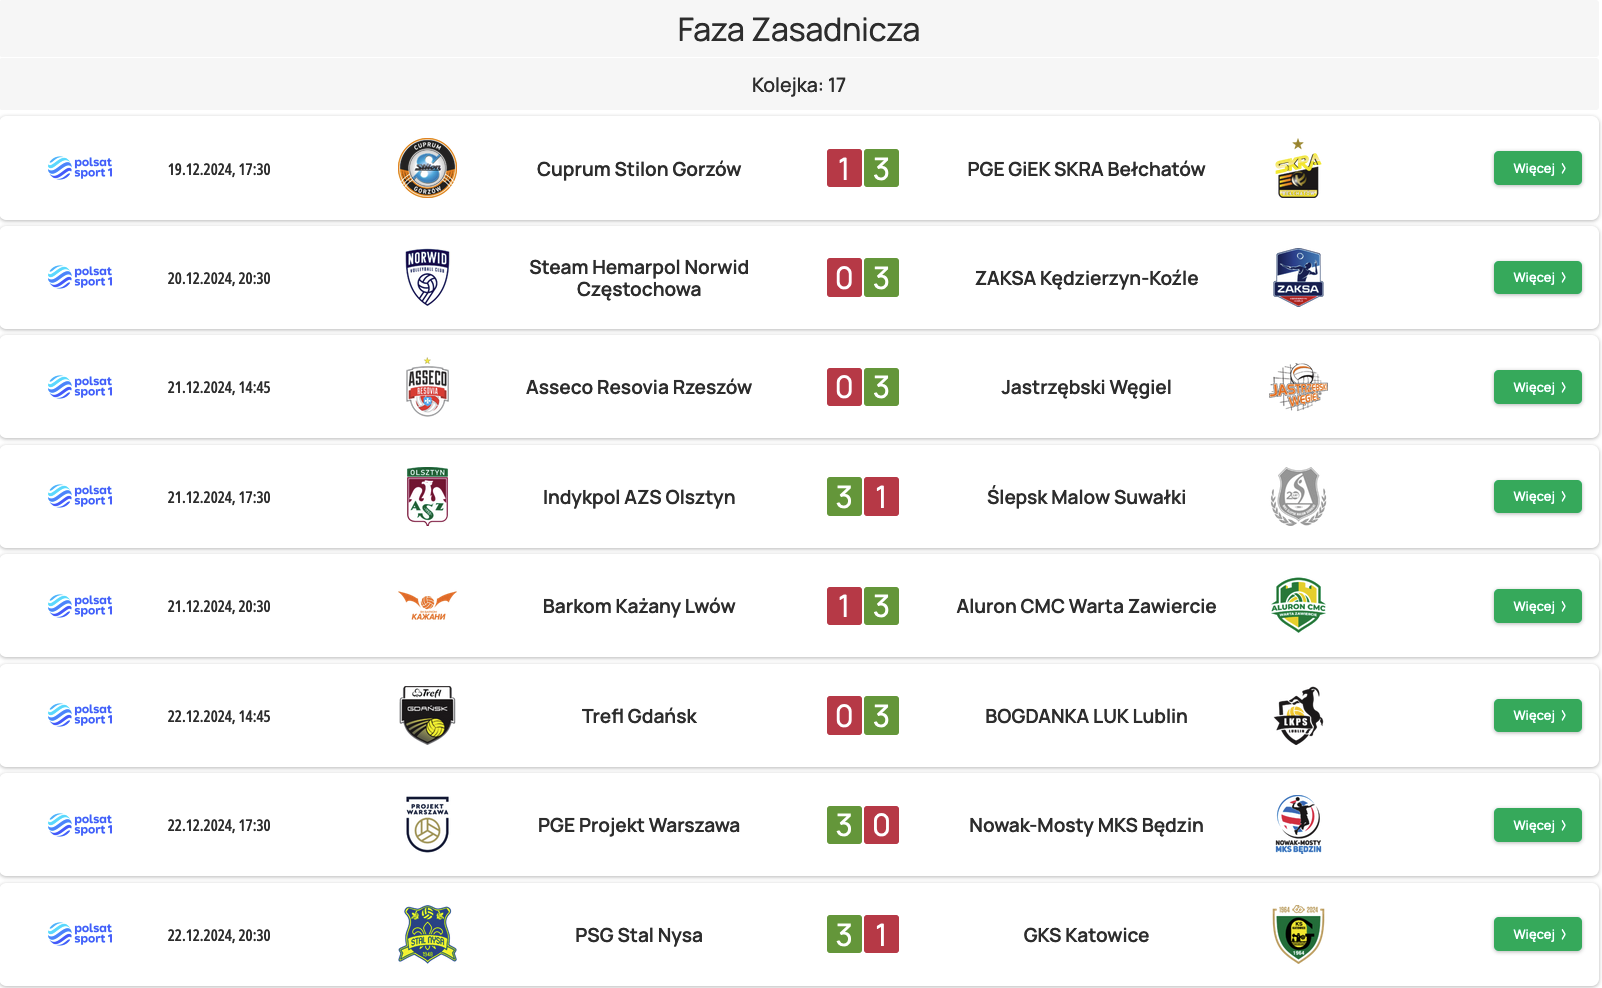This screenshot has height=988, width=1602.
Task: Click the Cuprum Stilon Gorzów team logo
Action: [427, 168]
